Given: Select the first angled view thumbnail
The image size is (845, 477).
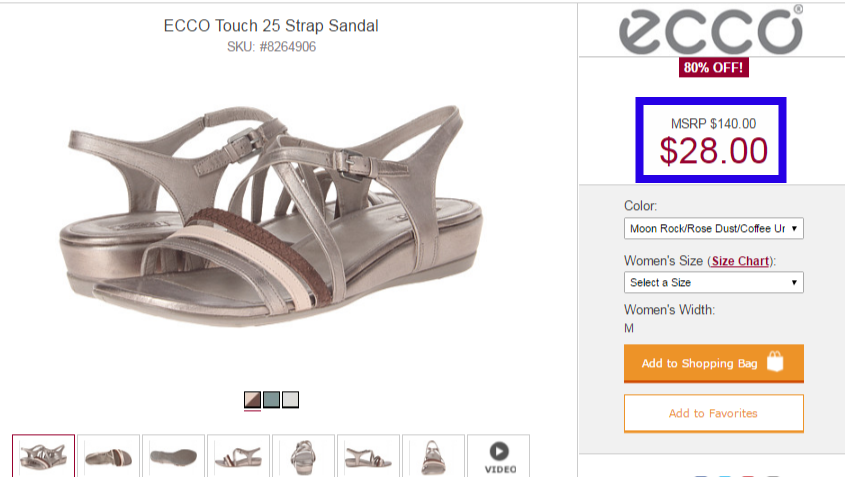Looking at the screenshot, I should click(44, 456).
